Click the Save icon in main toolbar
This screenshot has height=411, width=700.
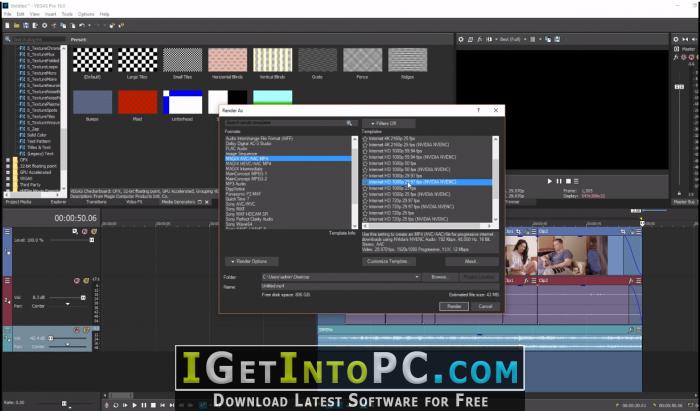[x=26, y=26]
